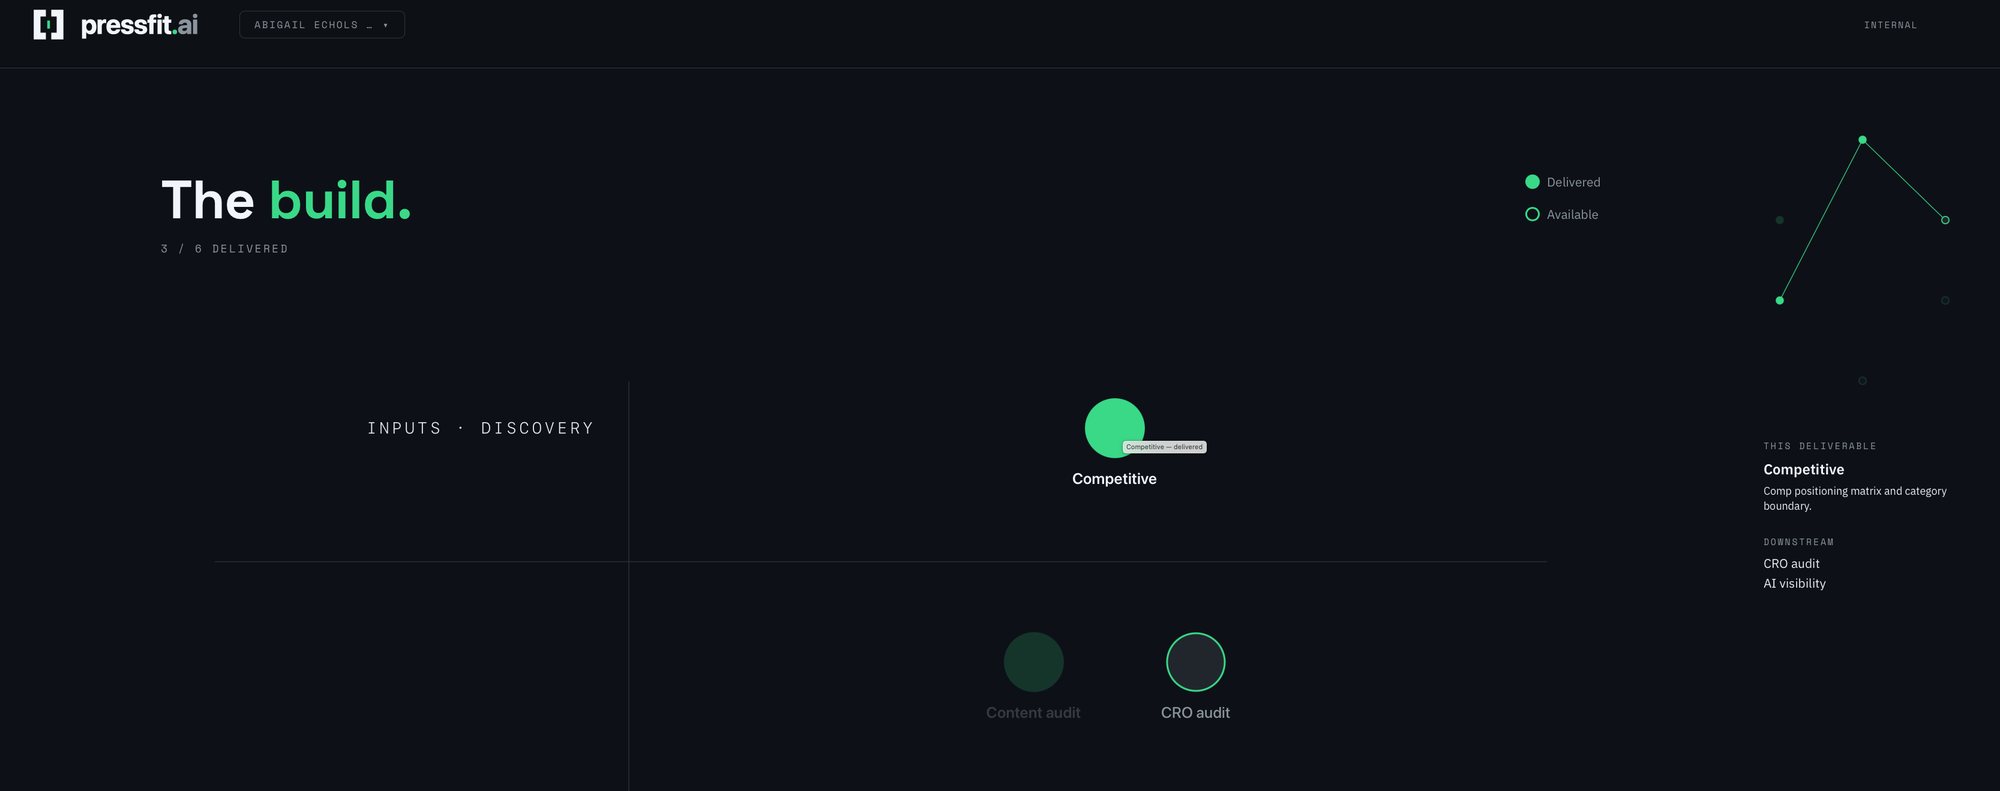This screenshot has width=2000, height=791.
Task: Click the pressfit.ai bracket logo icon
Action: pyautogui.click(x=48, y=25)
